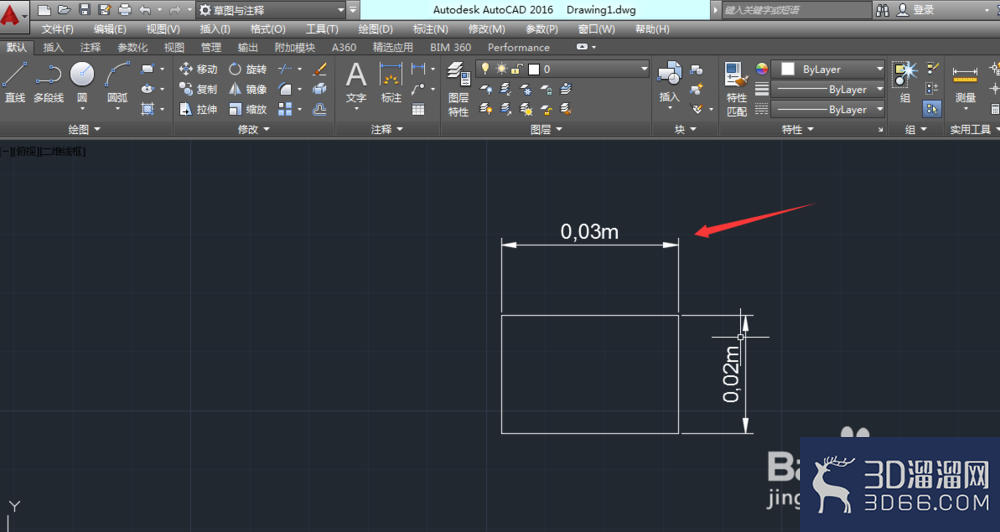Toggle the layer on/off lightbulb icon
This screenshot has width=1000, height=532.
485,69
